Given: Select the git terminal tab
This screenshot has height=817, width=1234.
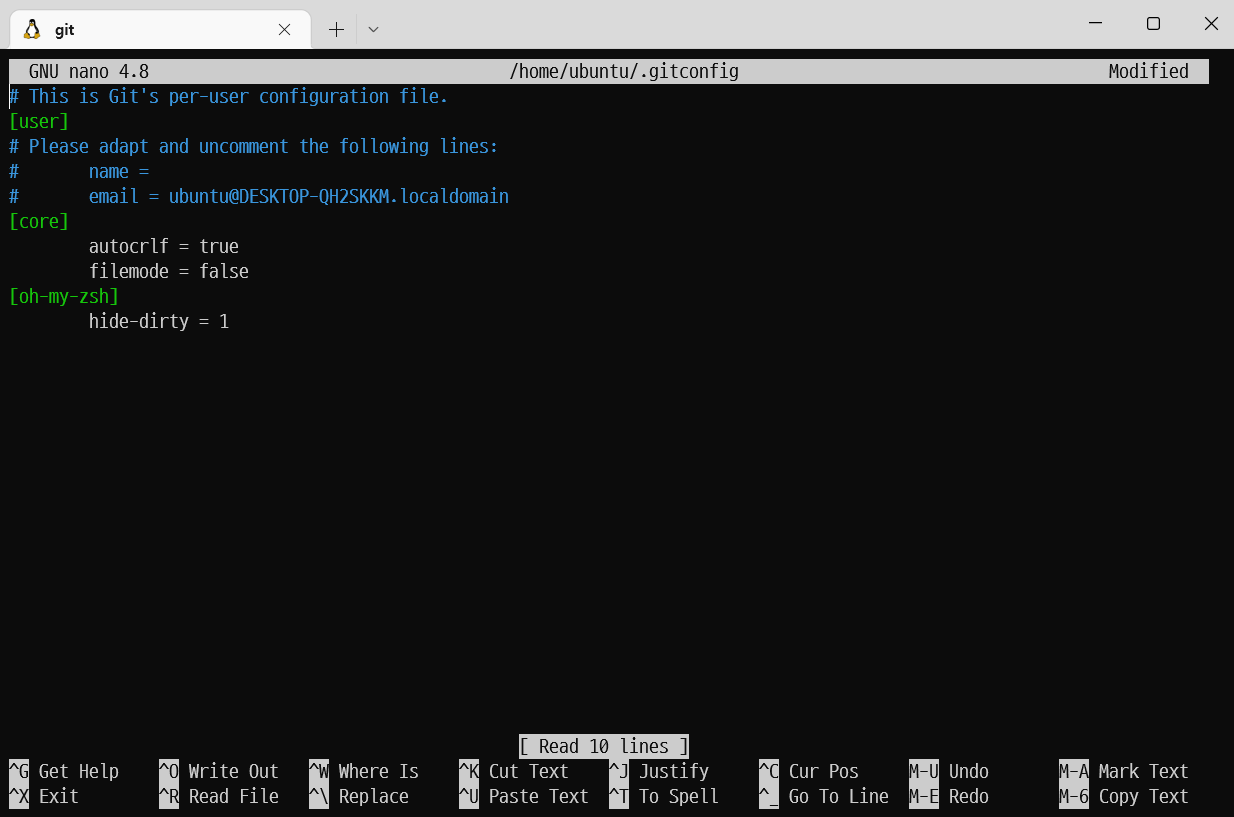Looking at the screenshot, I should click(x=158, y=29).
